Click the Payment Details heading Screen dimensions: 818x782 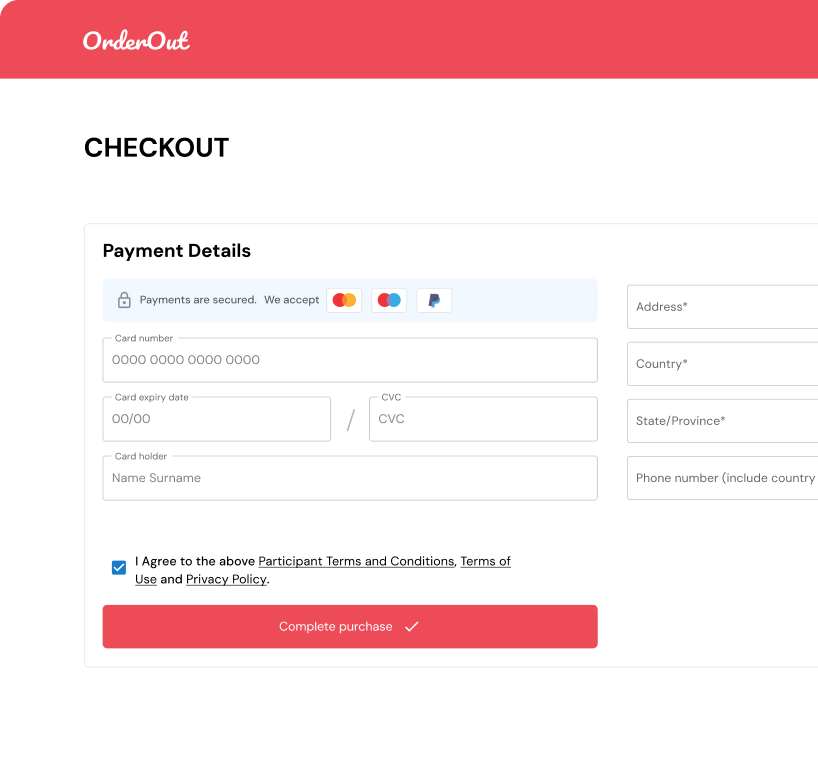click(x=177, y=251)
